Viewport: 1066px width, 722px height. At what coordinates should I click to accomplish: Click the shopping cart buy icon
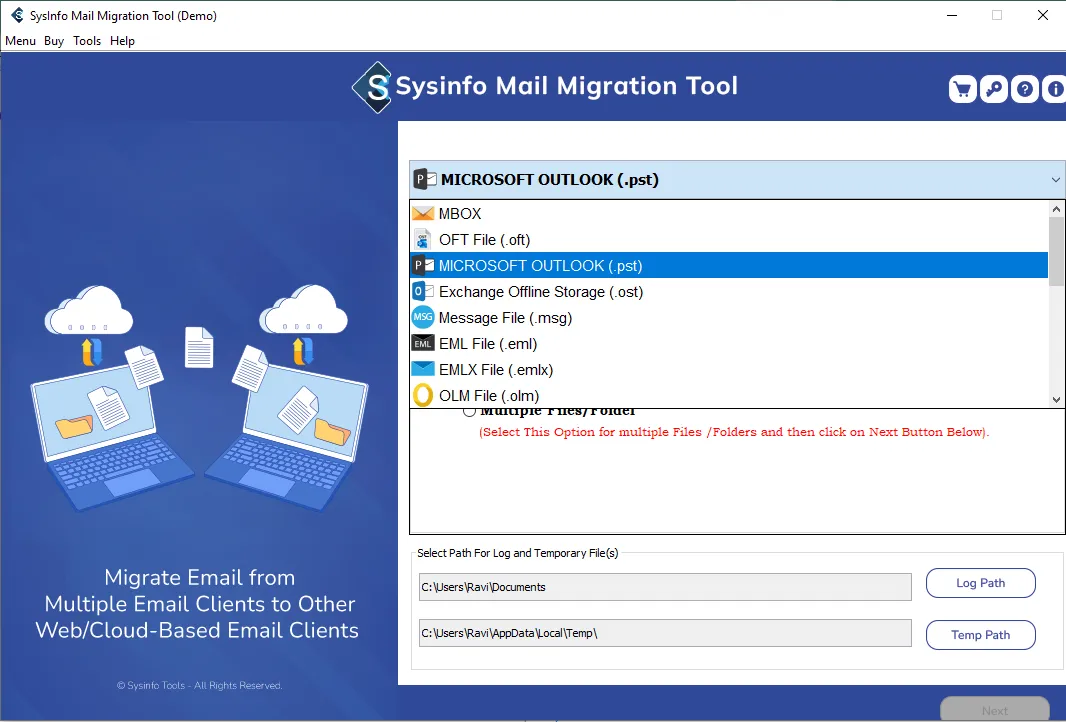click(963, 89)
